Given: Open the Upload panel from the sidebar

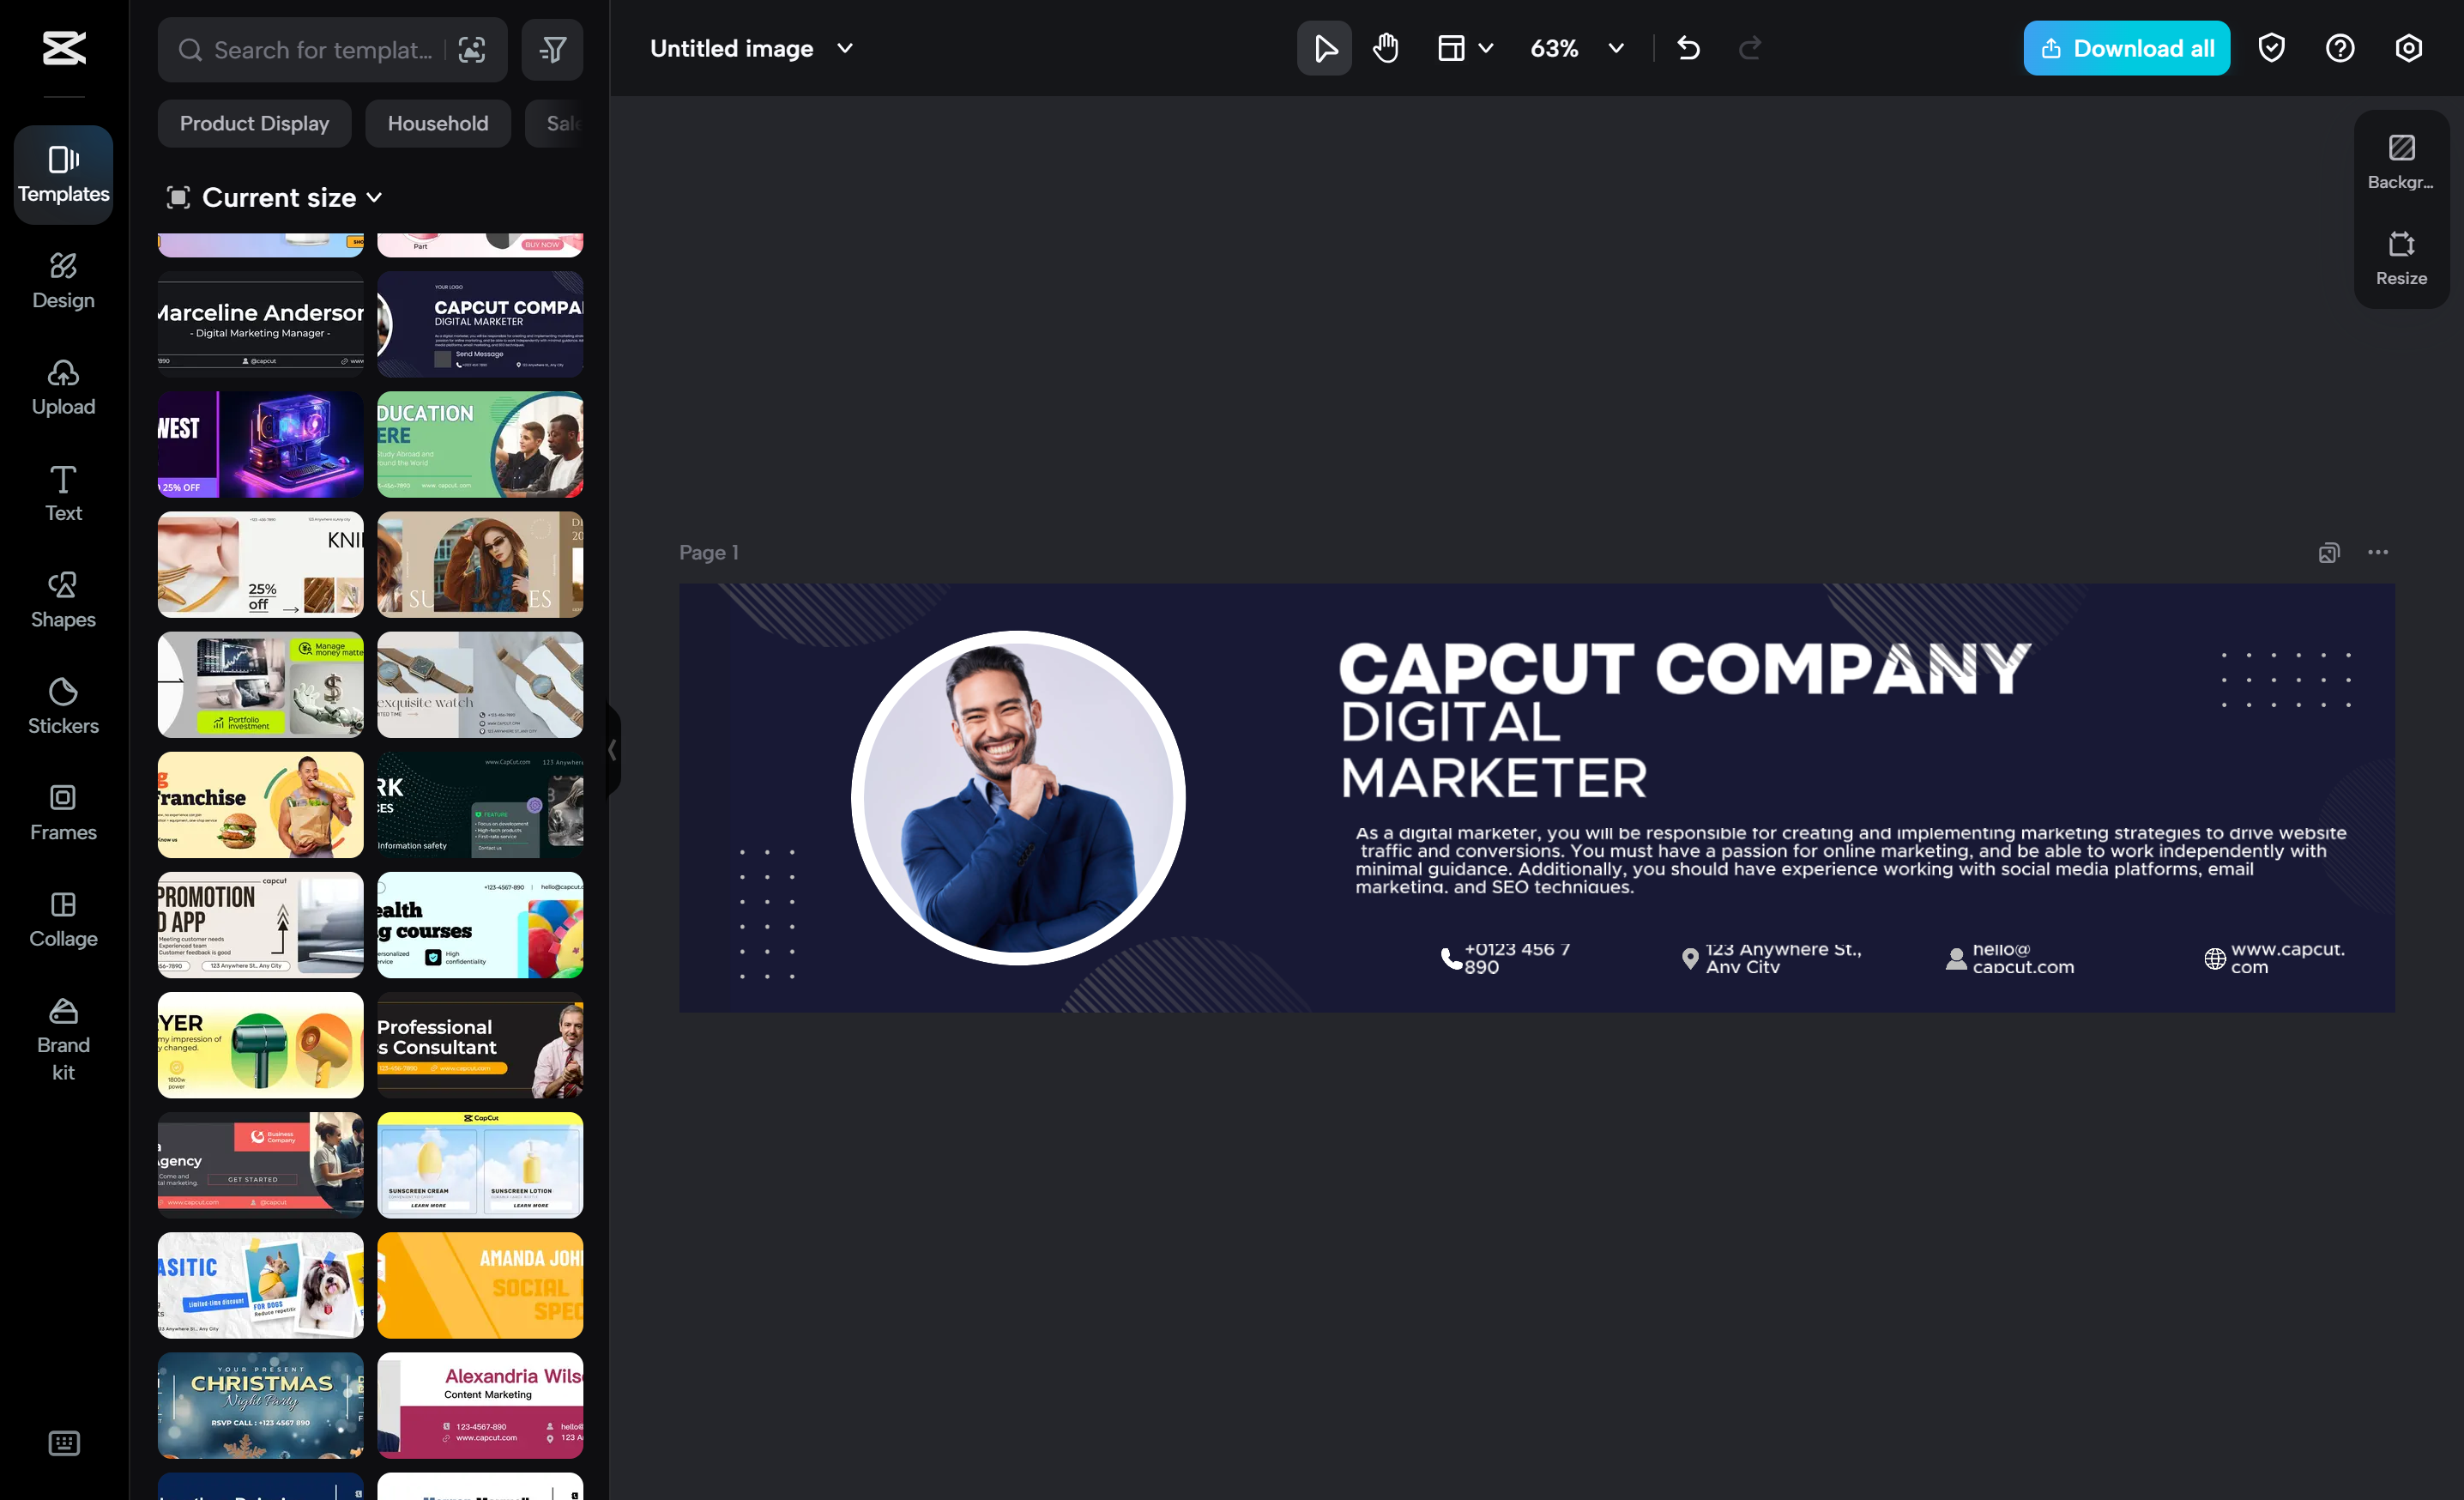Looking at the screenshot, I should click(63, 388).
